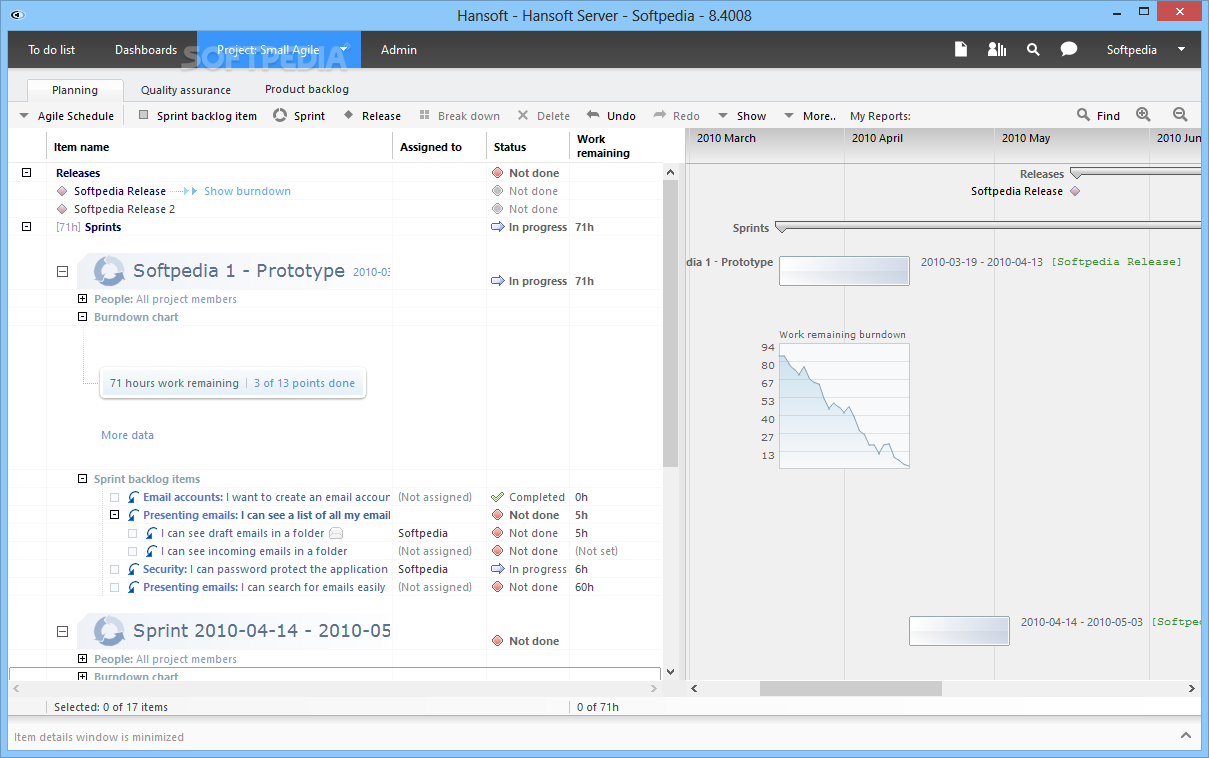The height and width of the screenshot is (758, 1209).
Task: Open the More.. dropdown menu
Action: [809, 116]
